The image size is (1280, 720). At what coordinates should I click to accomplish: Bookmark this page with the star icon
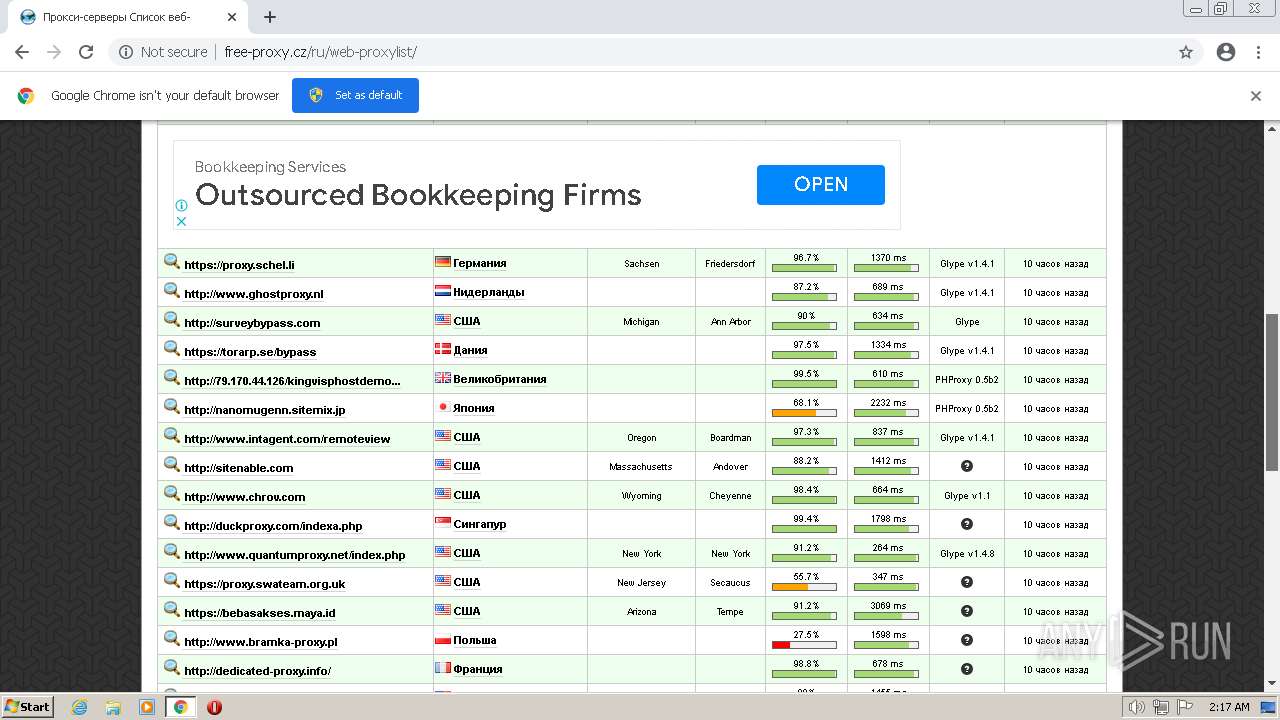(1186, 52)
